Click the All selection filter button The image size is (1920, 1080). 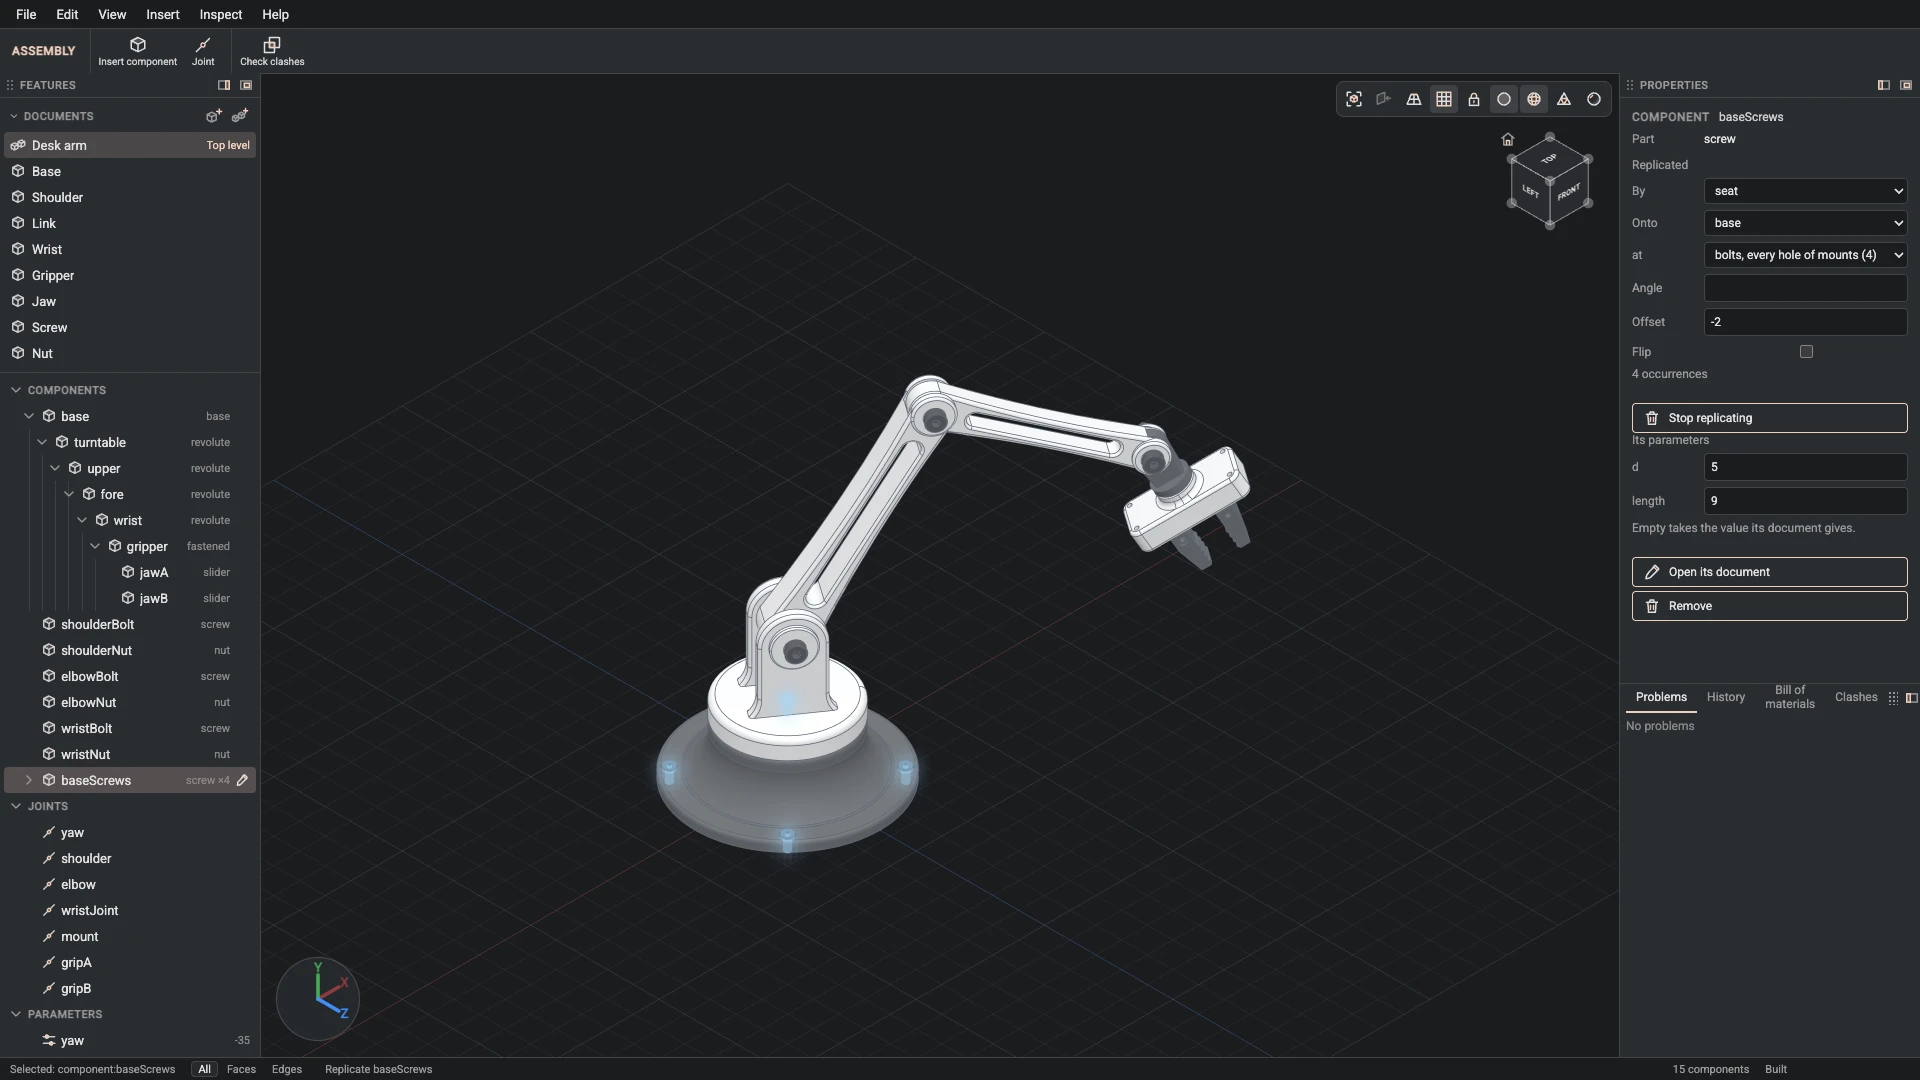205,1069
